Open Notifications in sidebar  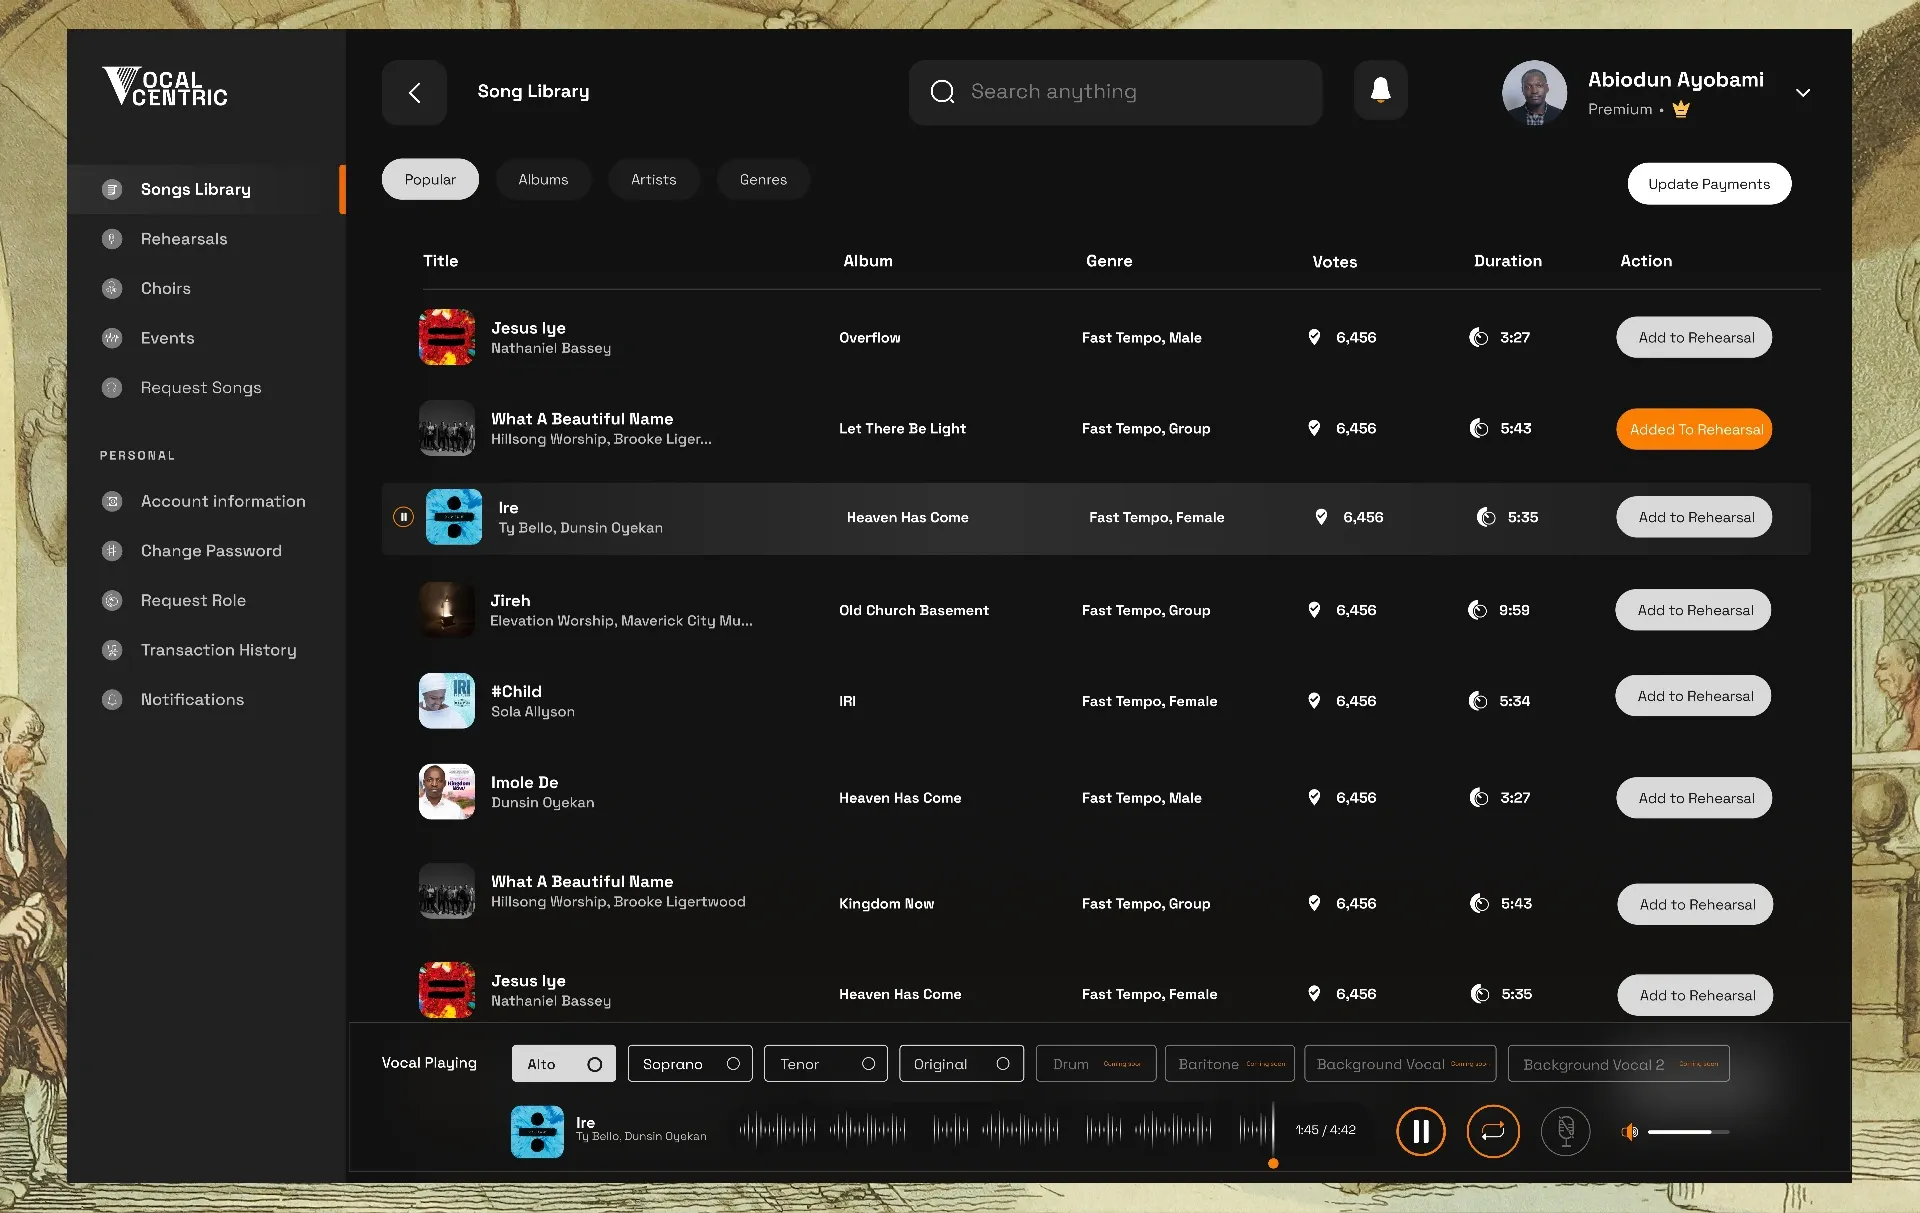point(192,700)
